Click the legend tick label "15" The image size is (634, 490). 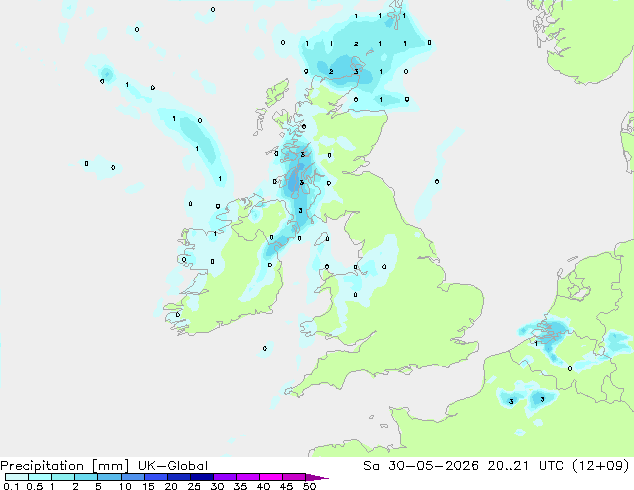pos(148,486)
